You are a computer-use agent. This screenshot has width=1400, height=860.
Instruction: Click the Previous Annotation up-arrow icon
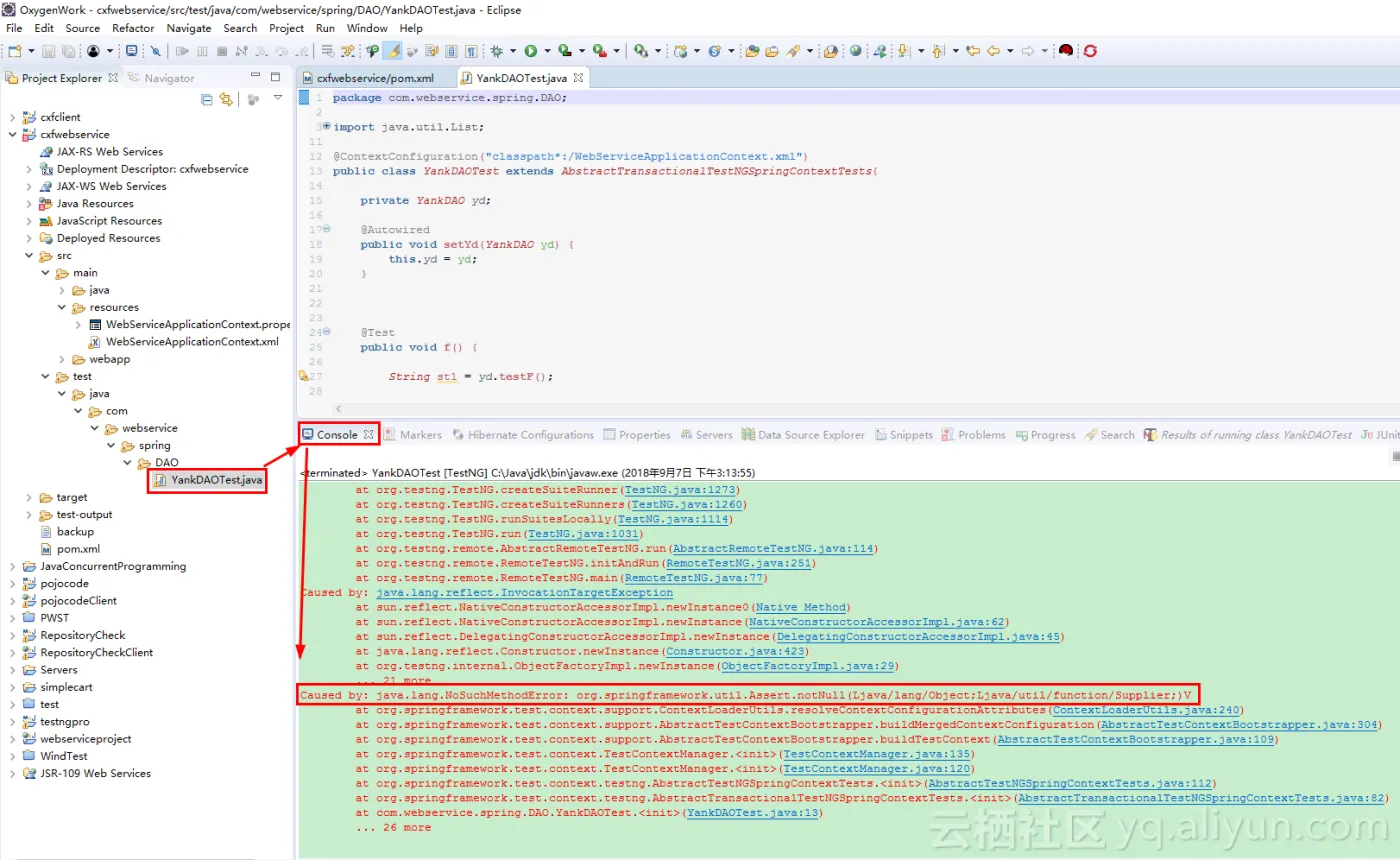coord(938,50)
